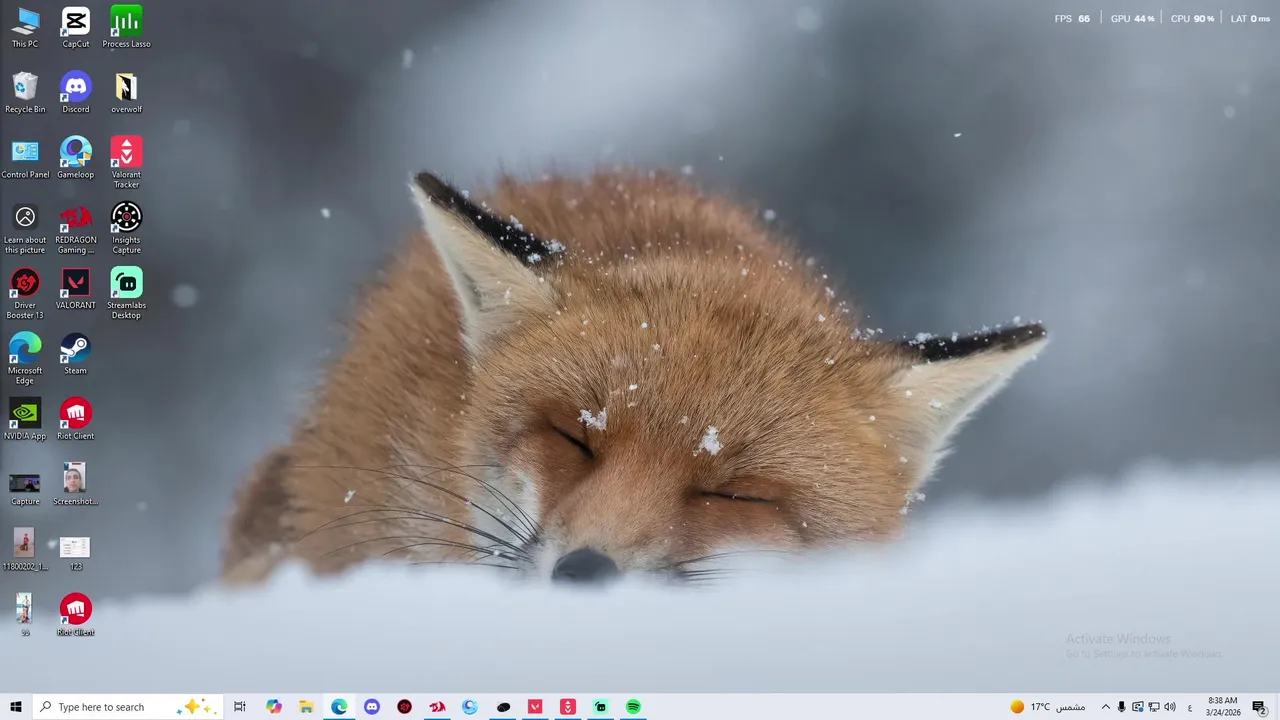This screenshot has height=720, width=1280.
Task: Open the clock showing 8:38 AM
Action: (x=1223, y=707)
